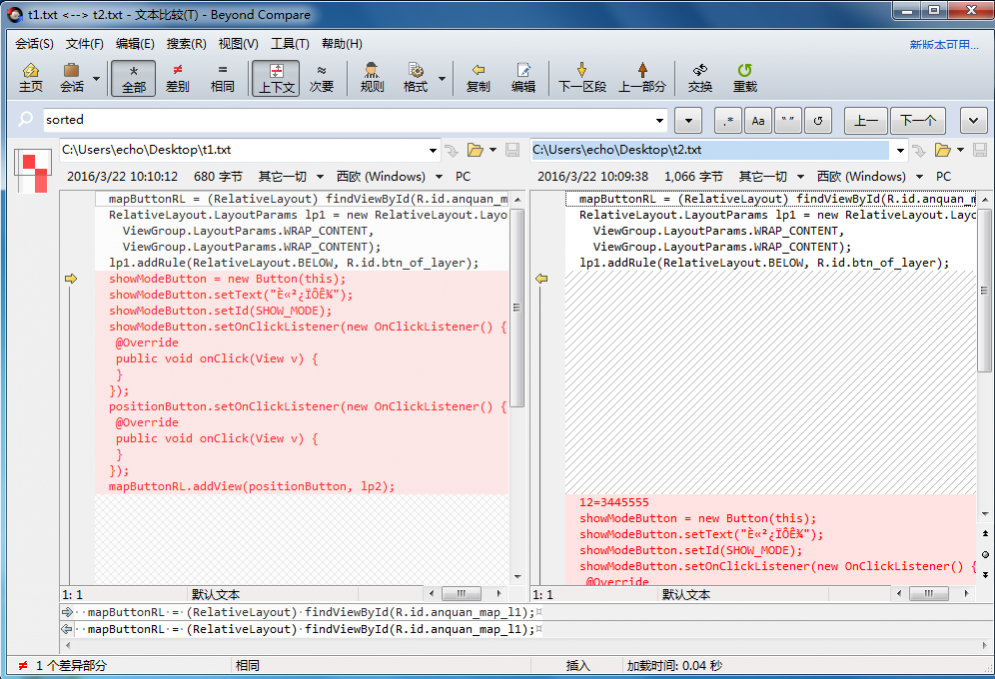Screen dimensions: 995x679
Task: Toggle Show Differences (差别) filter
Action: (x=177, y=77)
